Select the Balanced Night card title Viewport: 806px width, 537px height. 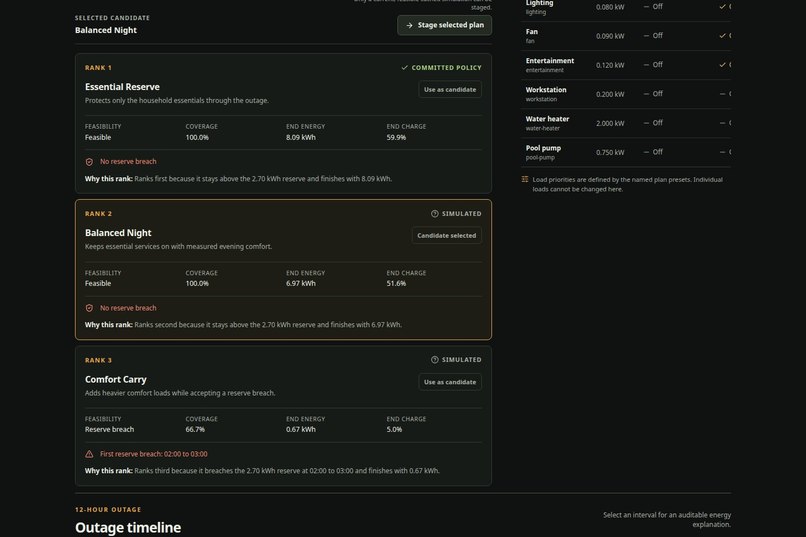coord(118,233)
